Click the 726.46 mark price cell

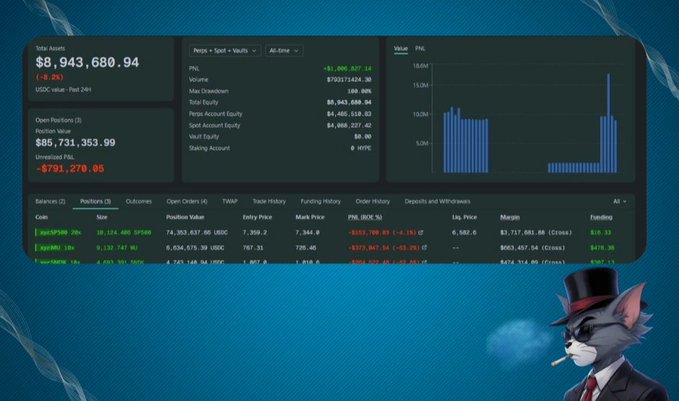306,248
